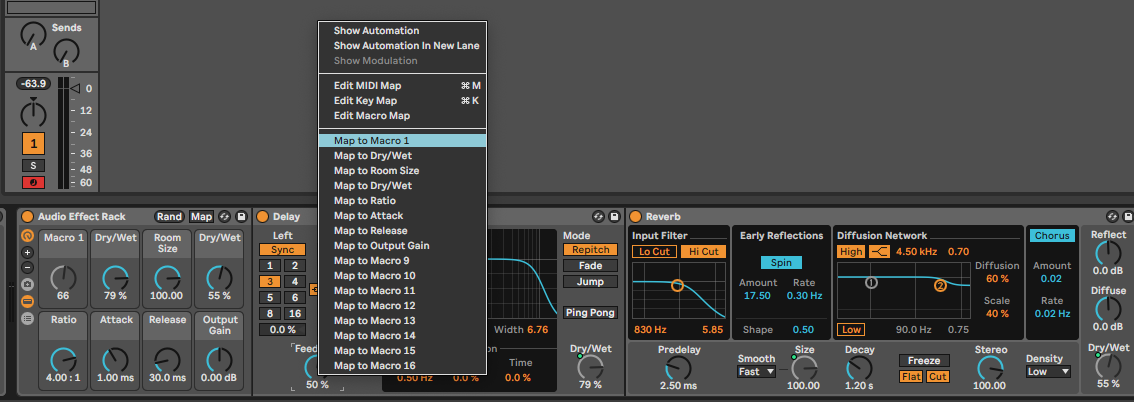Viewport: 1134px width, 402px height.
Task: Select delay time division 16
Action: (x=294, y=314)
